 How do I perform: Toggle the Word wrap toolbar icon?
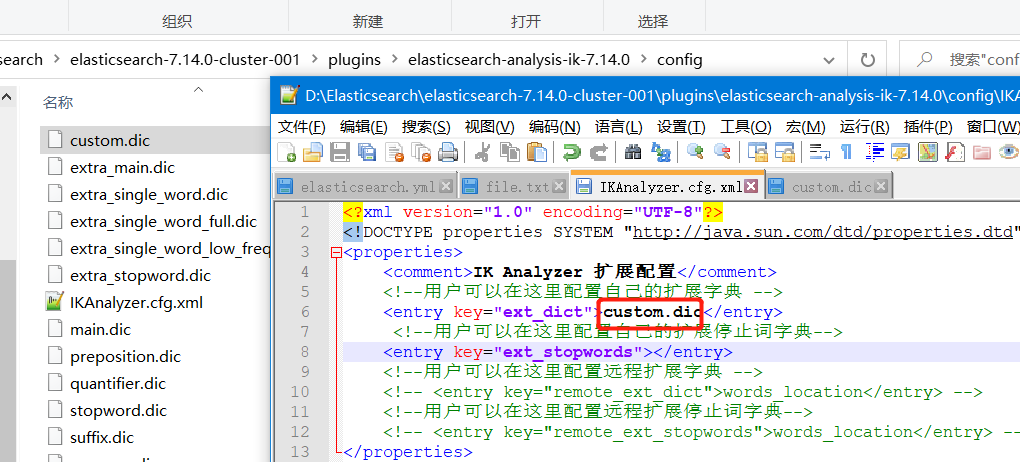pos(819,152)
